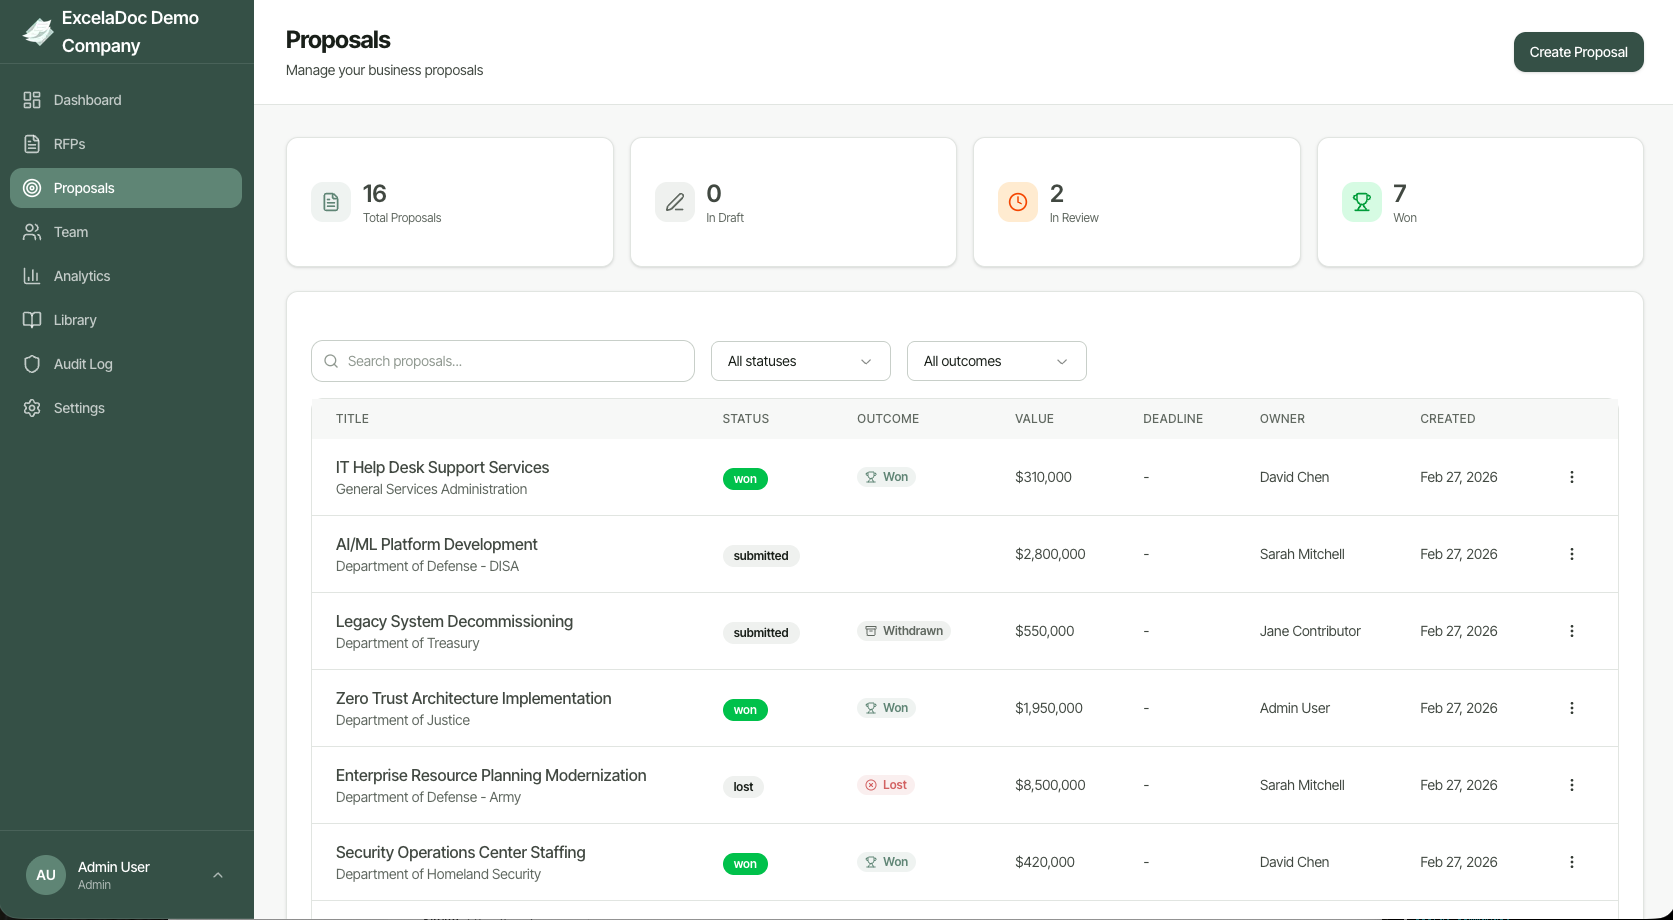Viewport: 1673px width, 920px height.
Task: Click the Analytics bar chart icon
Action: coord(32,276)
